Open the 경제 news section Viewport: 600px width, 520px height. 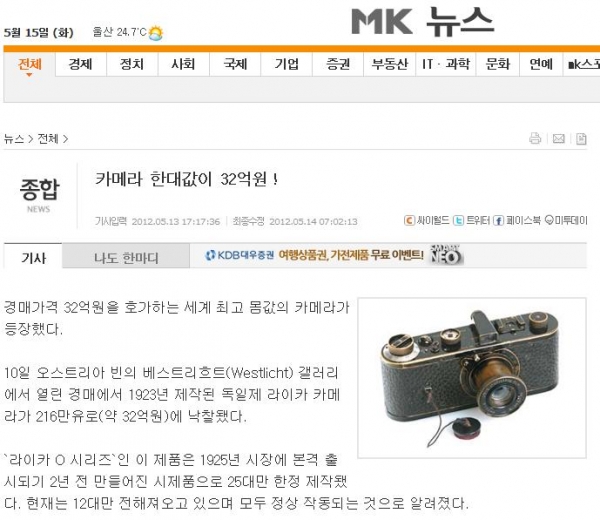tap(80, 64)
